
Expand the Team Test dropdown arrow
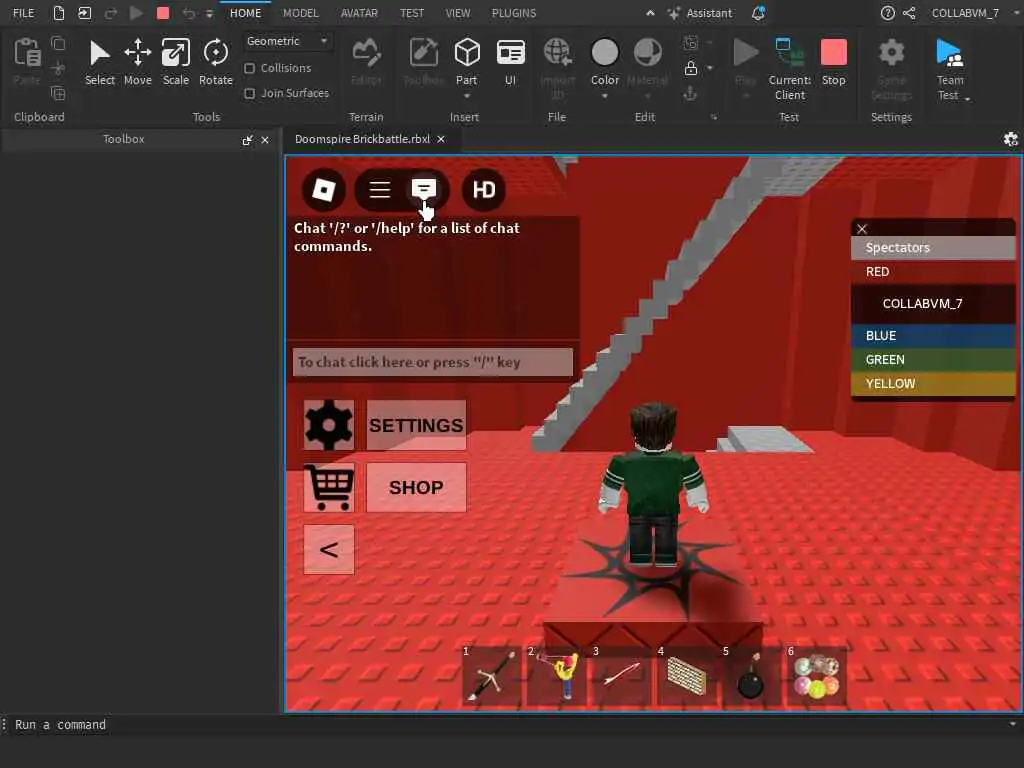[x=967, y=99]
